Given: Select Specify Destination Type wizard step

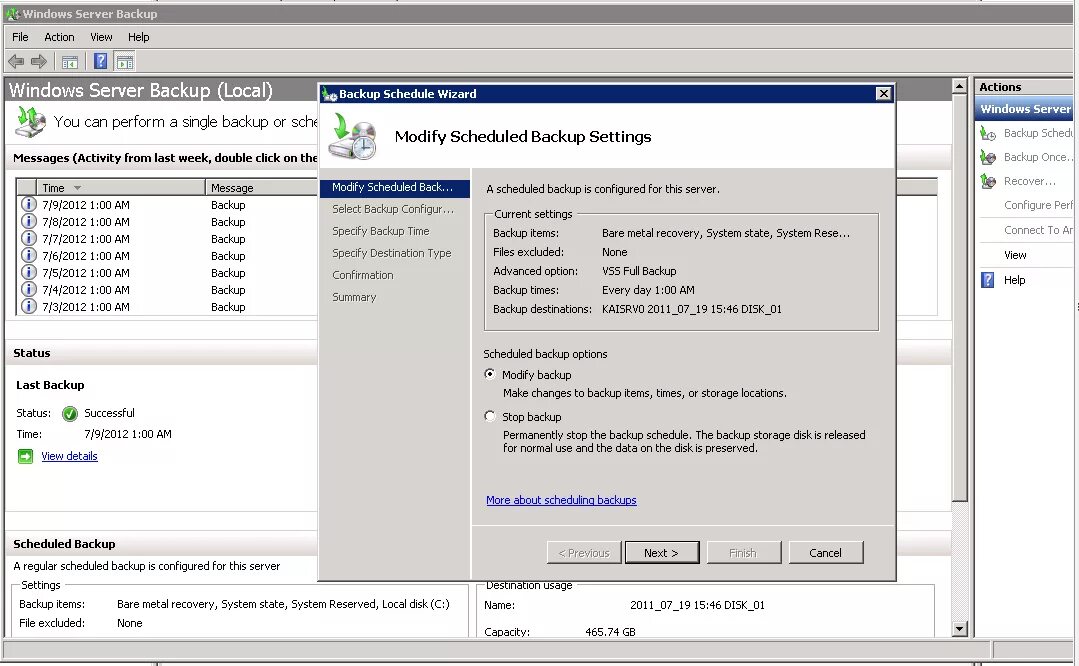Looking at the screenshot, I should 394,253.
